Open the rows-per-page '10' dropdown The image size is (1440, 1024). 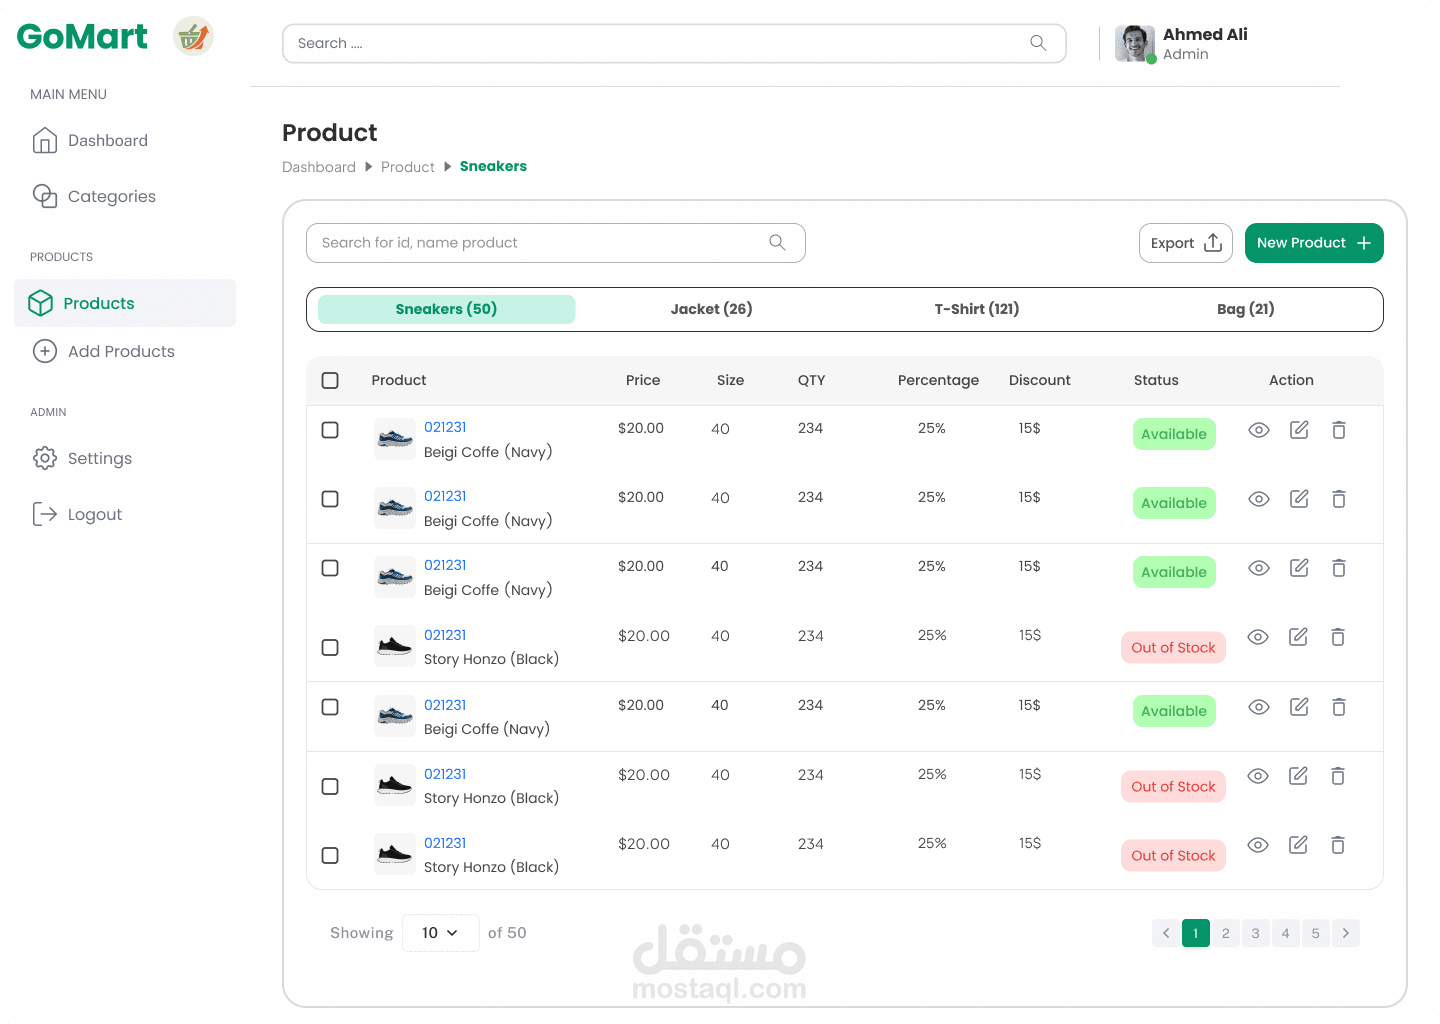pos(441,933)
